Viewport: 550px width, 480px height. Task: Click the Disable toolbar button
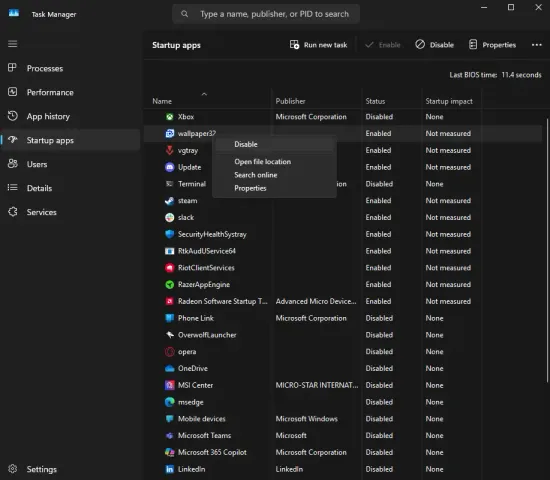[x=435, y=45]
